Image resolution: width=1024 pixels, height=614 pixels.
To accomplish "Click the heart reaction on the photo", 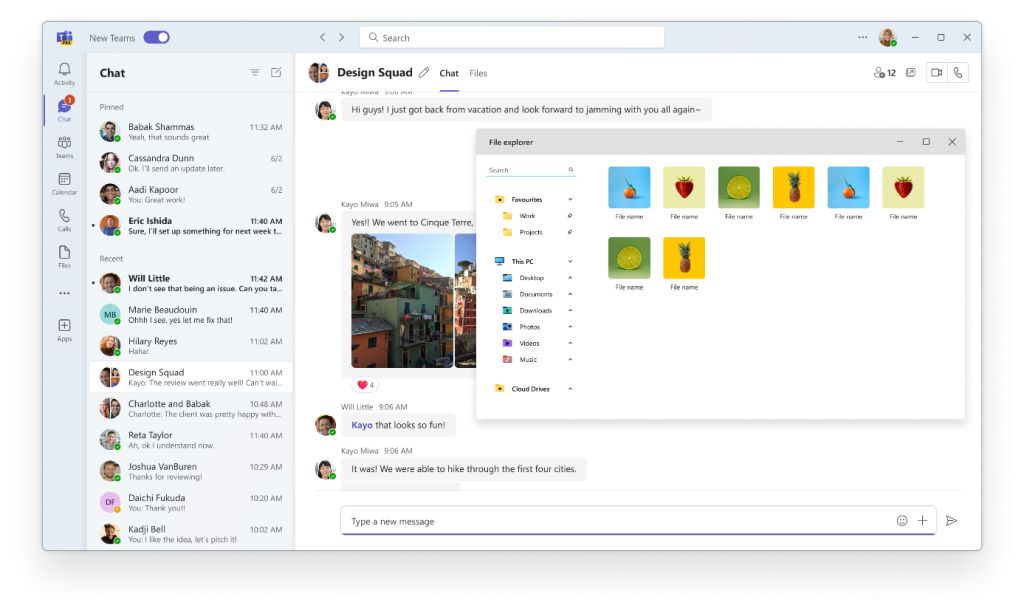I will coord(364,385).
